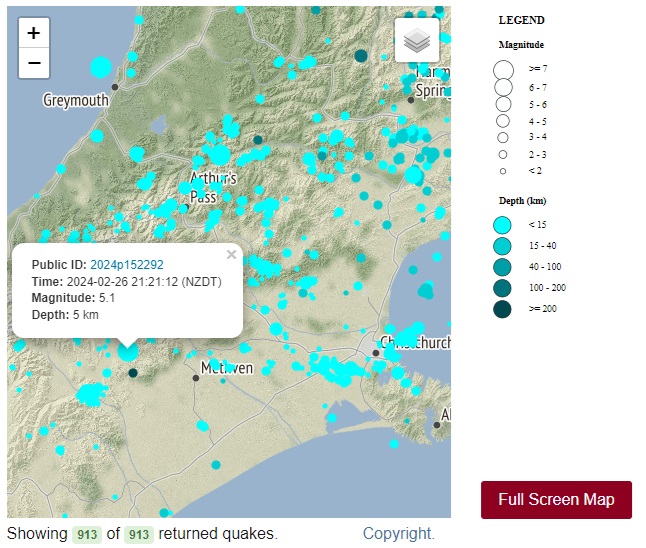Click the 'Magnitude: 5.1' popup line
This screenshot has height=548, width=646.
73,298
